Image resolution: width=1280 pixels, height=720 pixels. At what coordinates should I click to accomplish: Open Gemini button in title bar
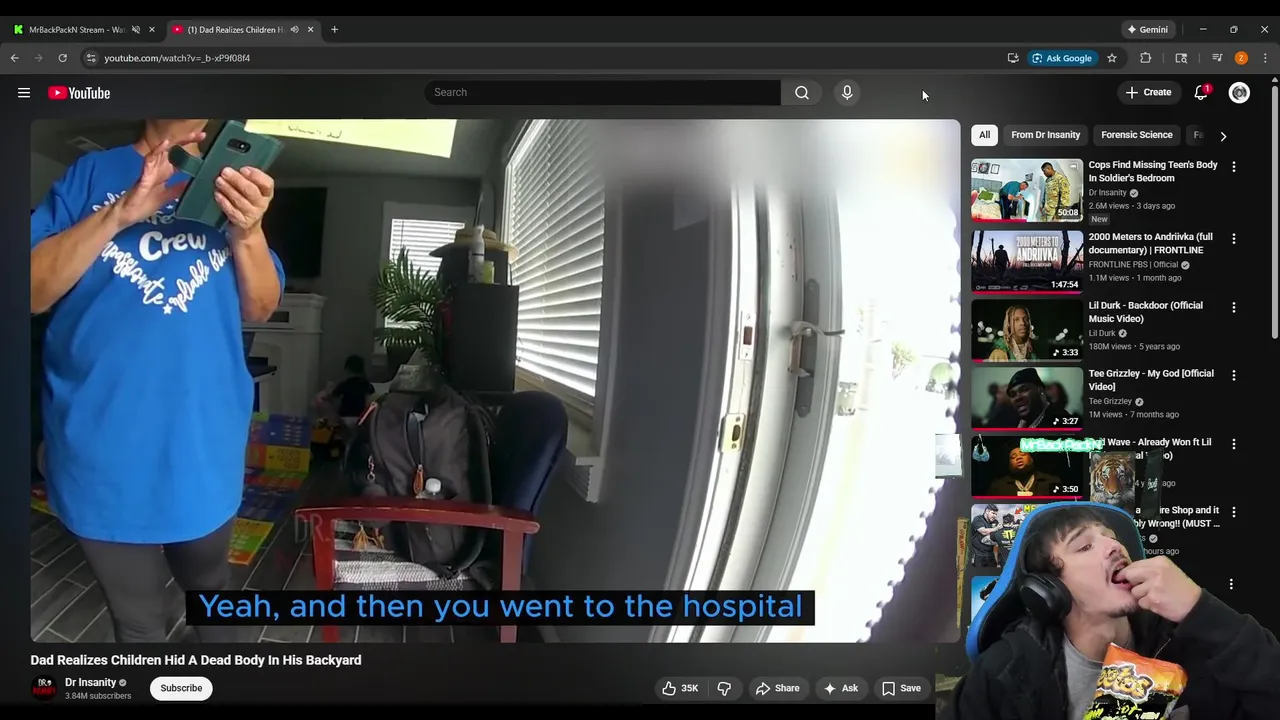click(x=1147, y=29)
